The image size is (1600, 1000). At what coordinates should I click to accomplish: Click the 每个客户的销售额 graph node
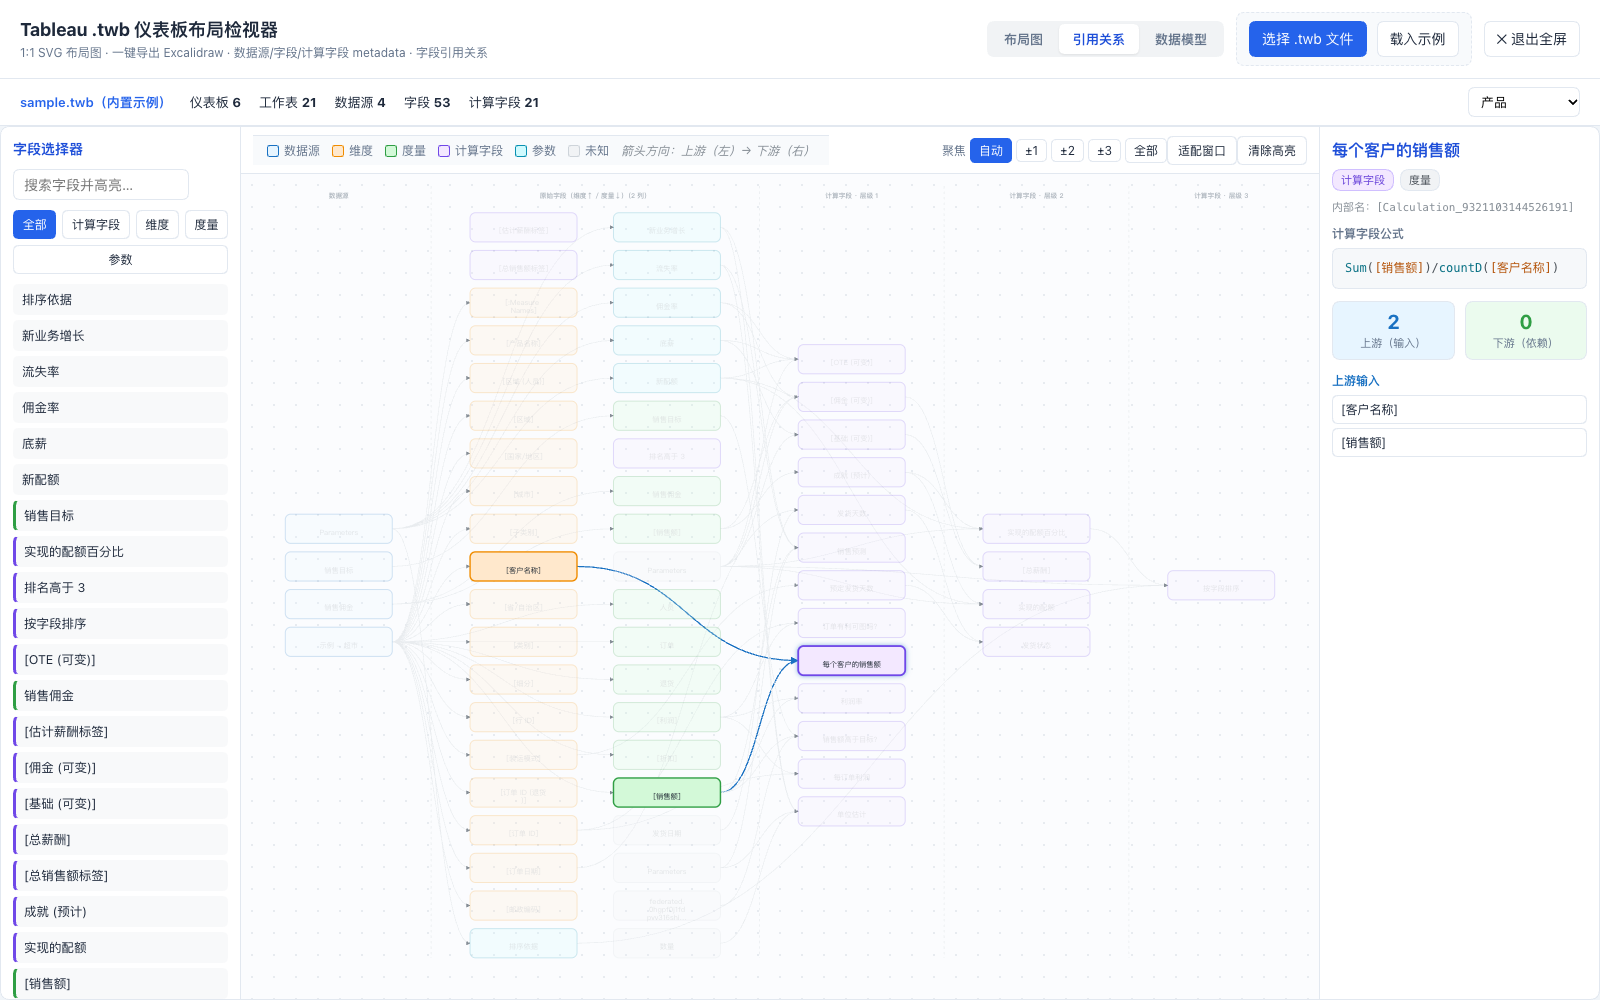(851, 661)
